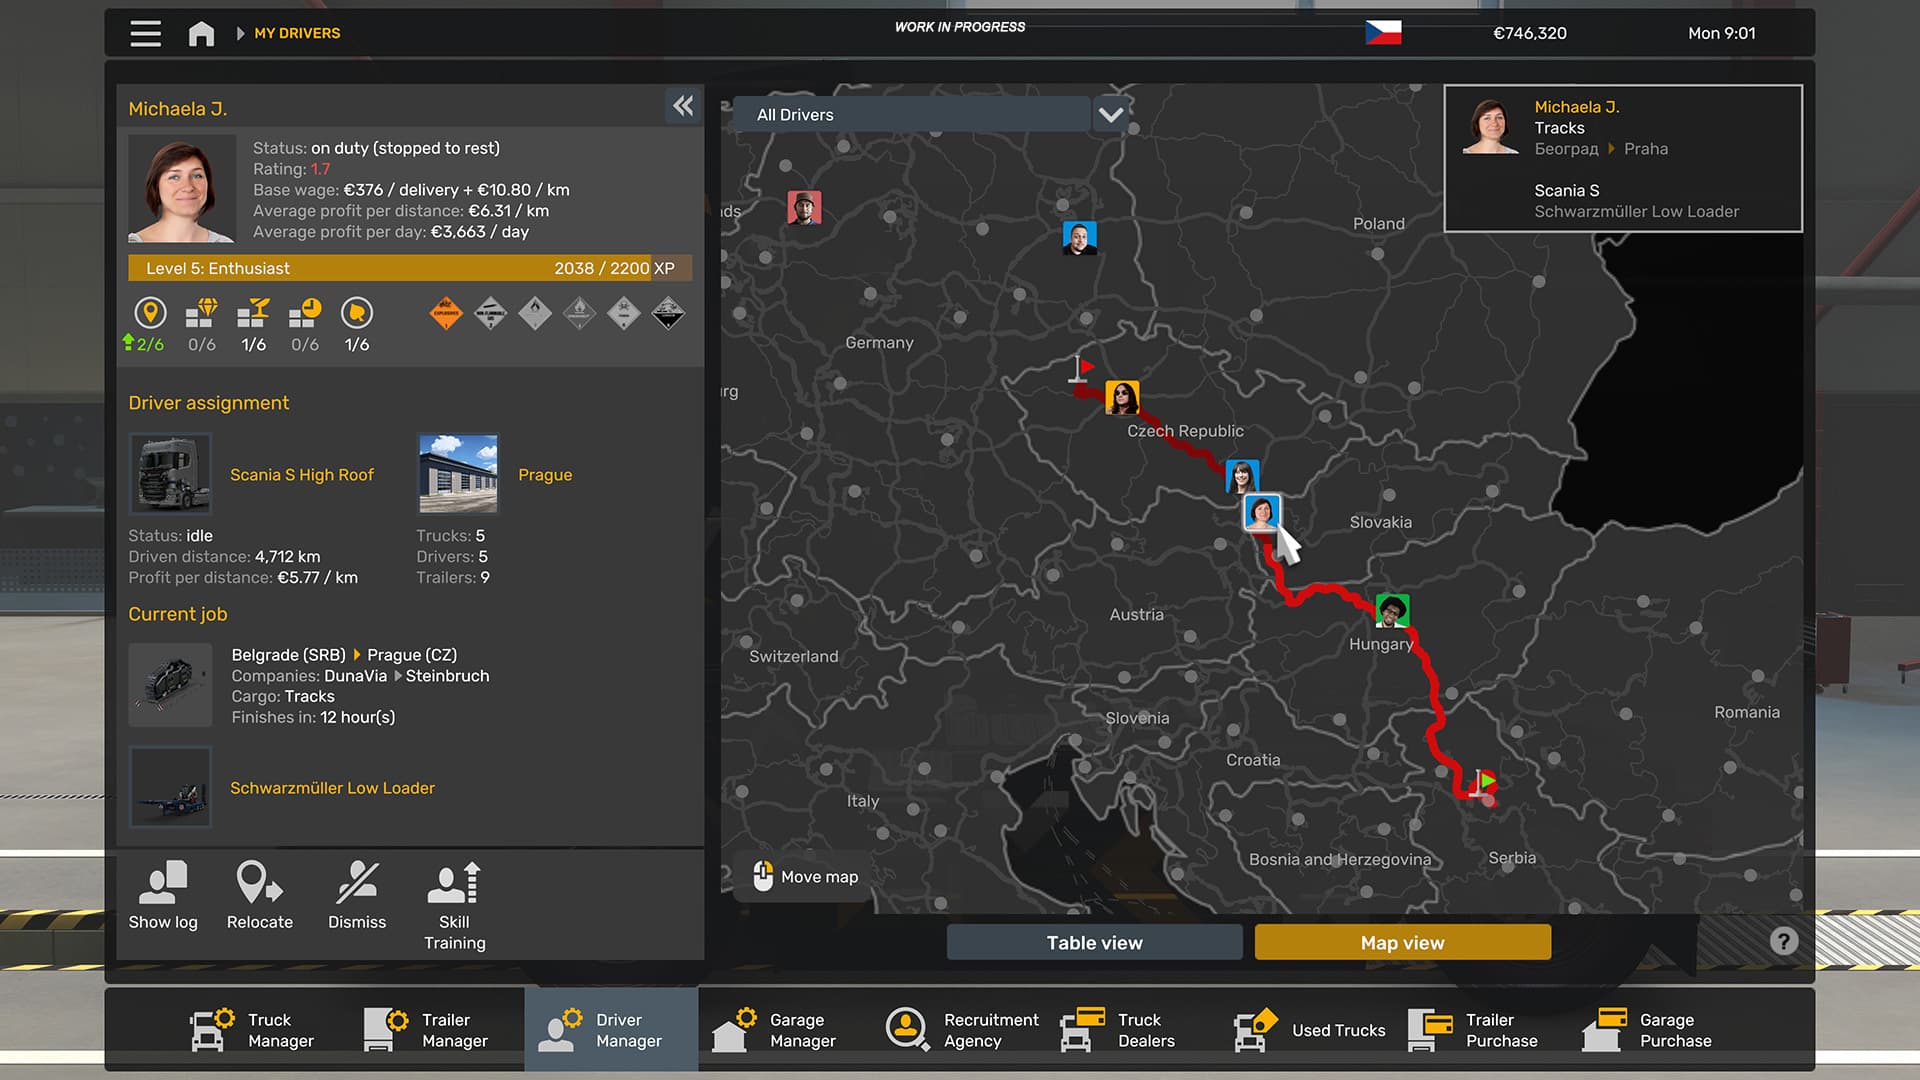Open the Driver Manager tab
This screenshot has height=1080, width=1920.
coord(611,1029)
